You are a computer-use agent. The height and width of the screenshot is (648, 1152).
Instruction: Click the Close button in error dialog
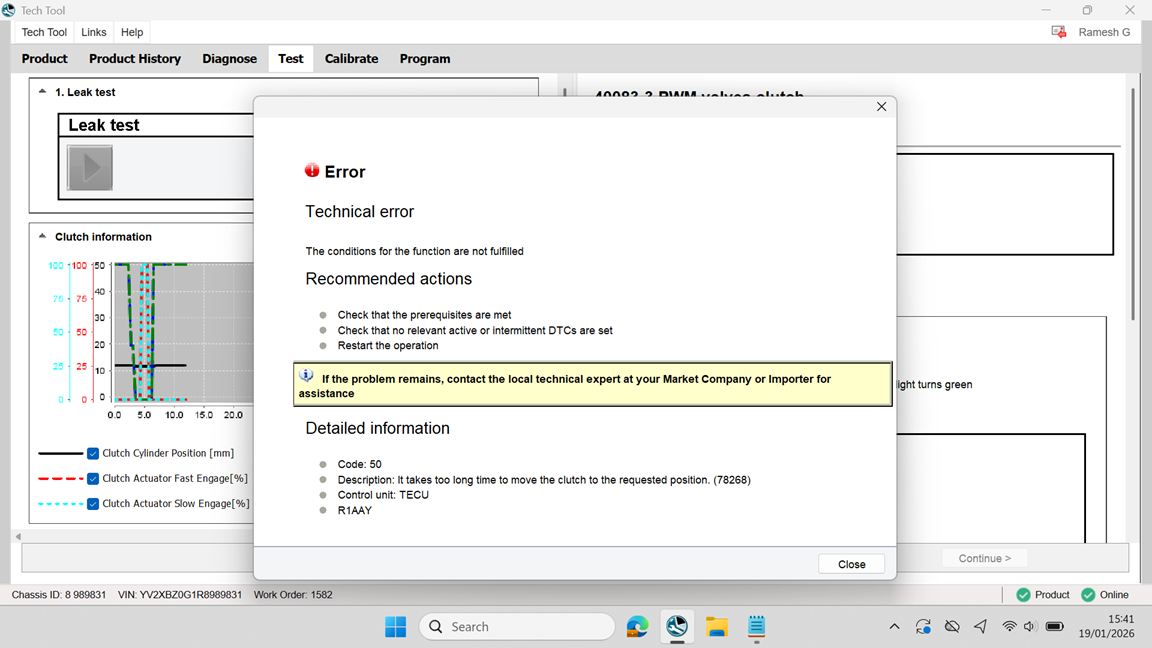(x=852, y=564)
